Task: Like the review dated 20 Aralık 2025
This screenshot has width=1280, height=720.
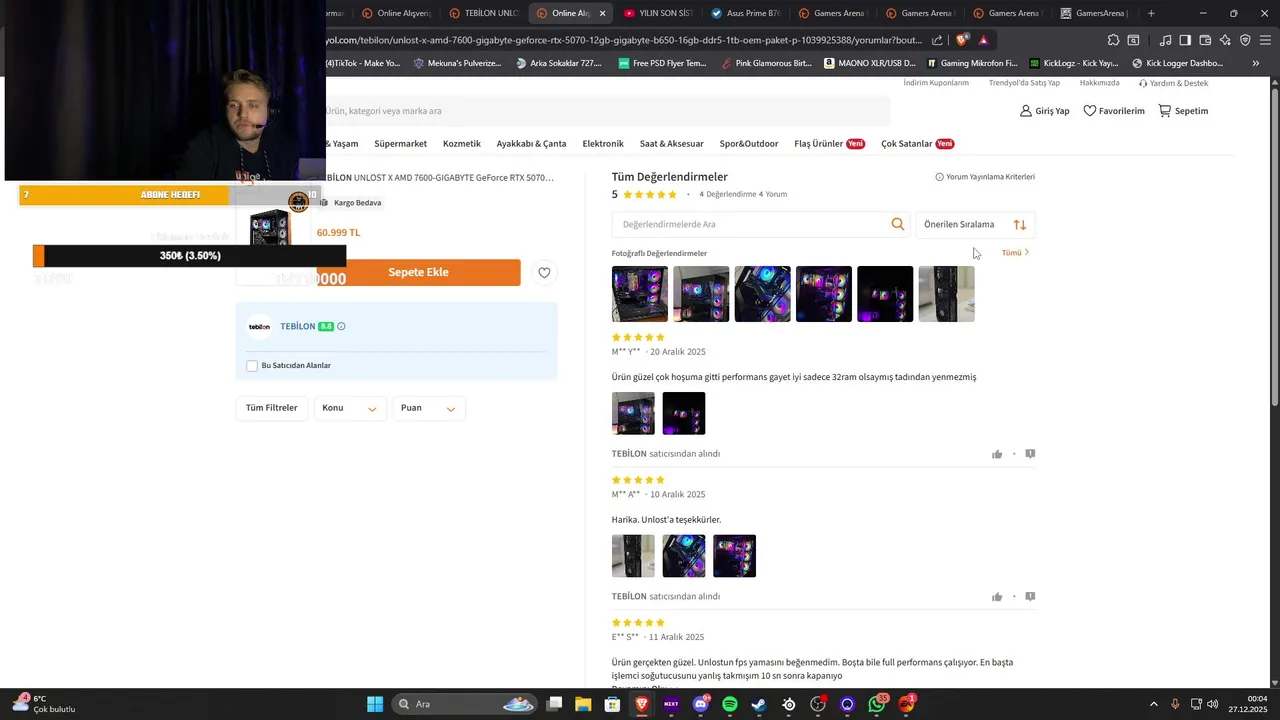Action: point(997,454)
